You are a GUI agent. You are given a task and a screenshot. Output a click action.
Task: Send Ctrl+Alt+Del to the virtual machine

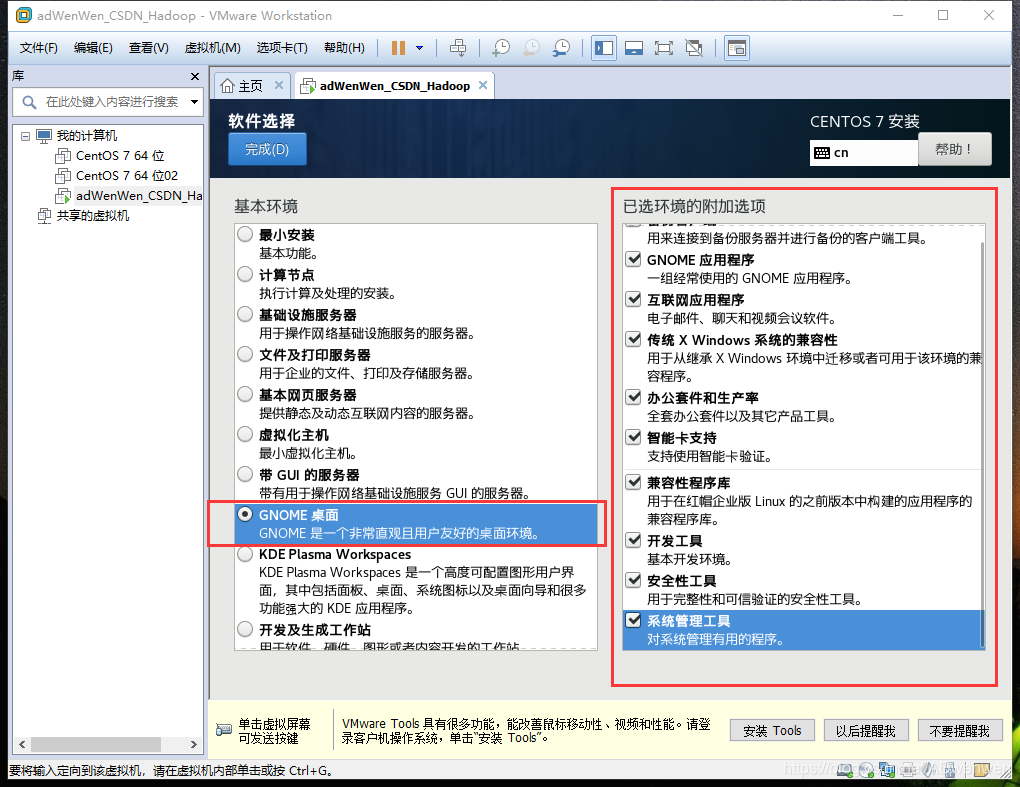[458, 48]
